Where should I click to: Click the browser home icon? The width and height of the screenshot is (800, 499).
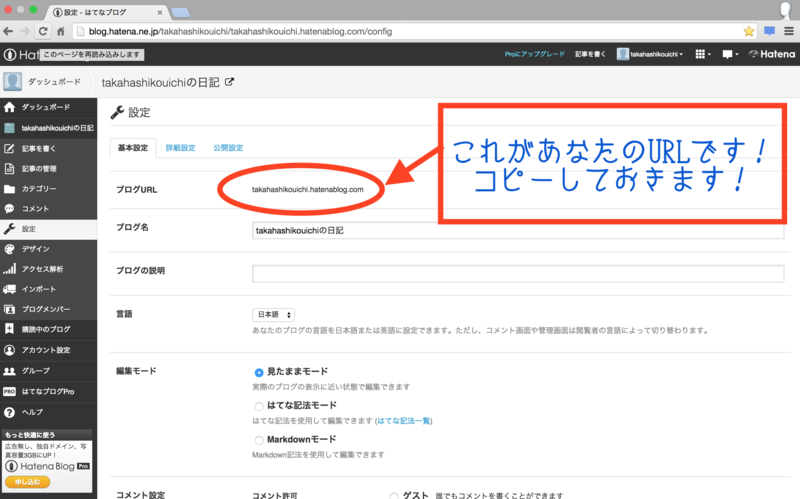61,31
